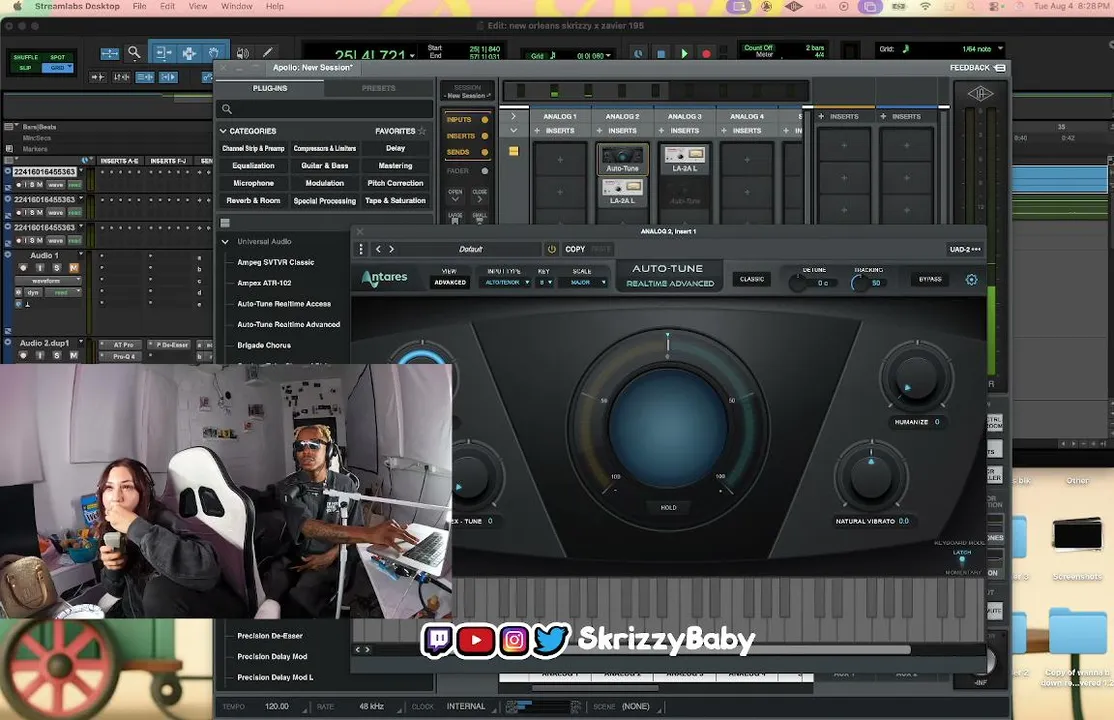
Task: Collapse the Categories section in plug-in browser
Action: click(x=223, y=131)
